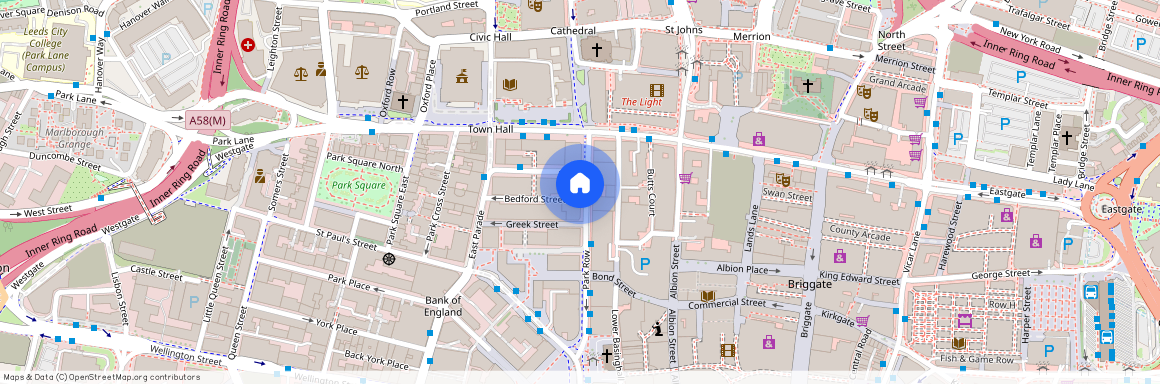Select the church cross icon on Oxford Row

point(402,101)
